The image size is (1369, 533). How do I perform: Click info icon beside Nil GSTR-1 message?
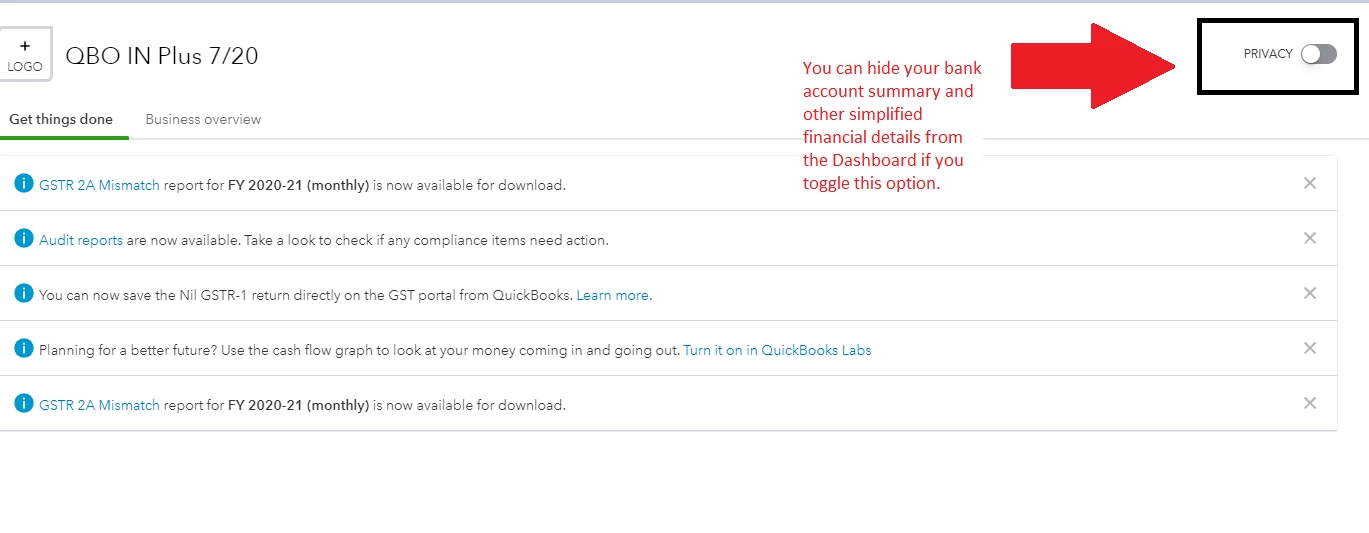point(24,294)
